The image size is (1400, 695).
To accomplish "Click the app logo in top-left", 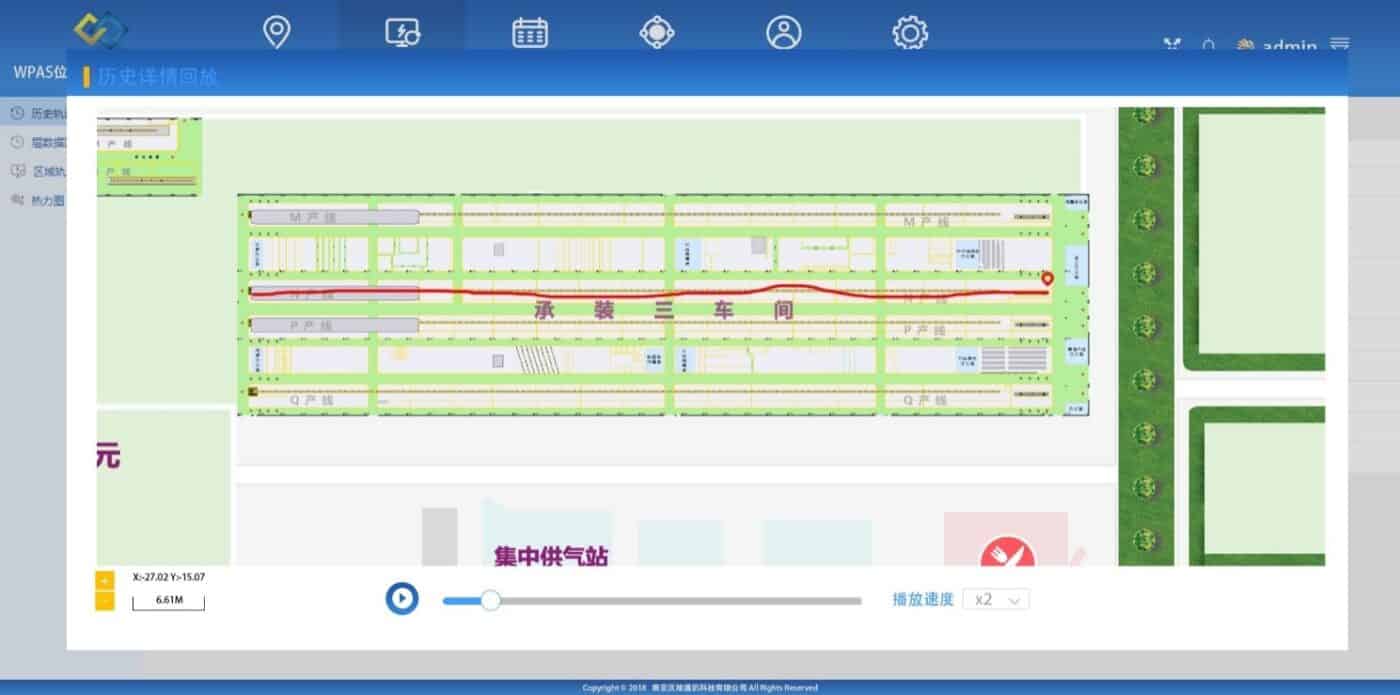I will coord(100,30).
